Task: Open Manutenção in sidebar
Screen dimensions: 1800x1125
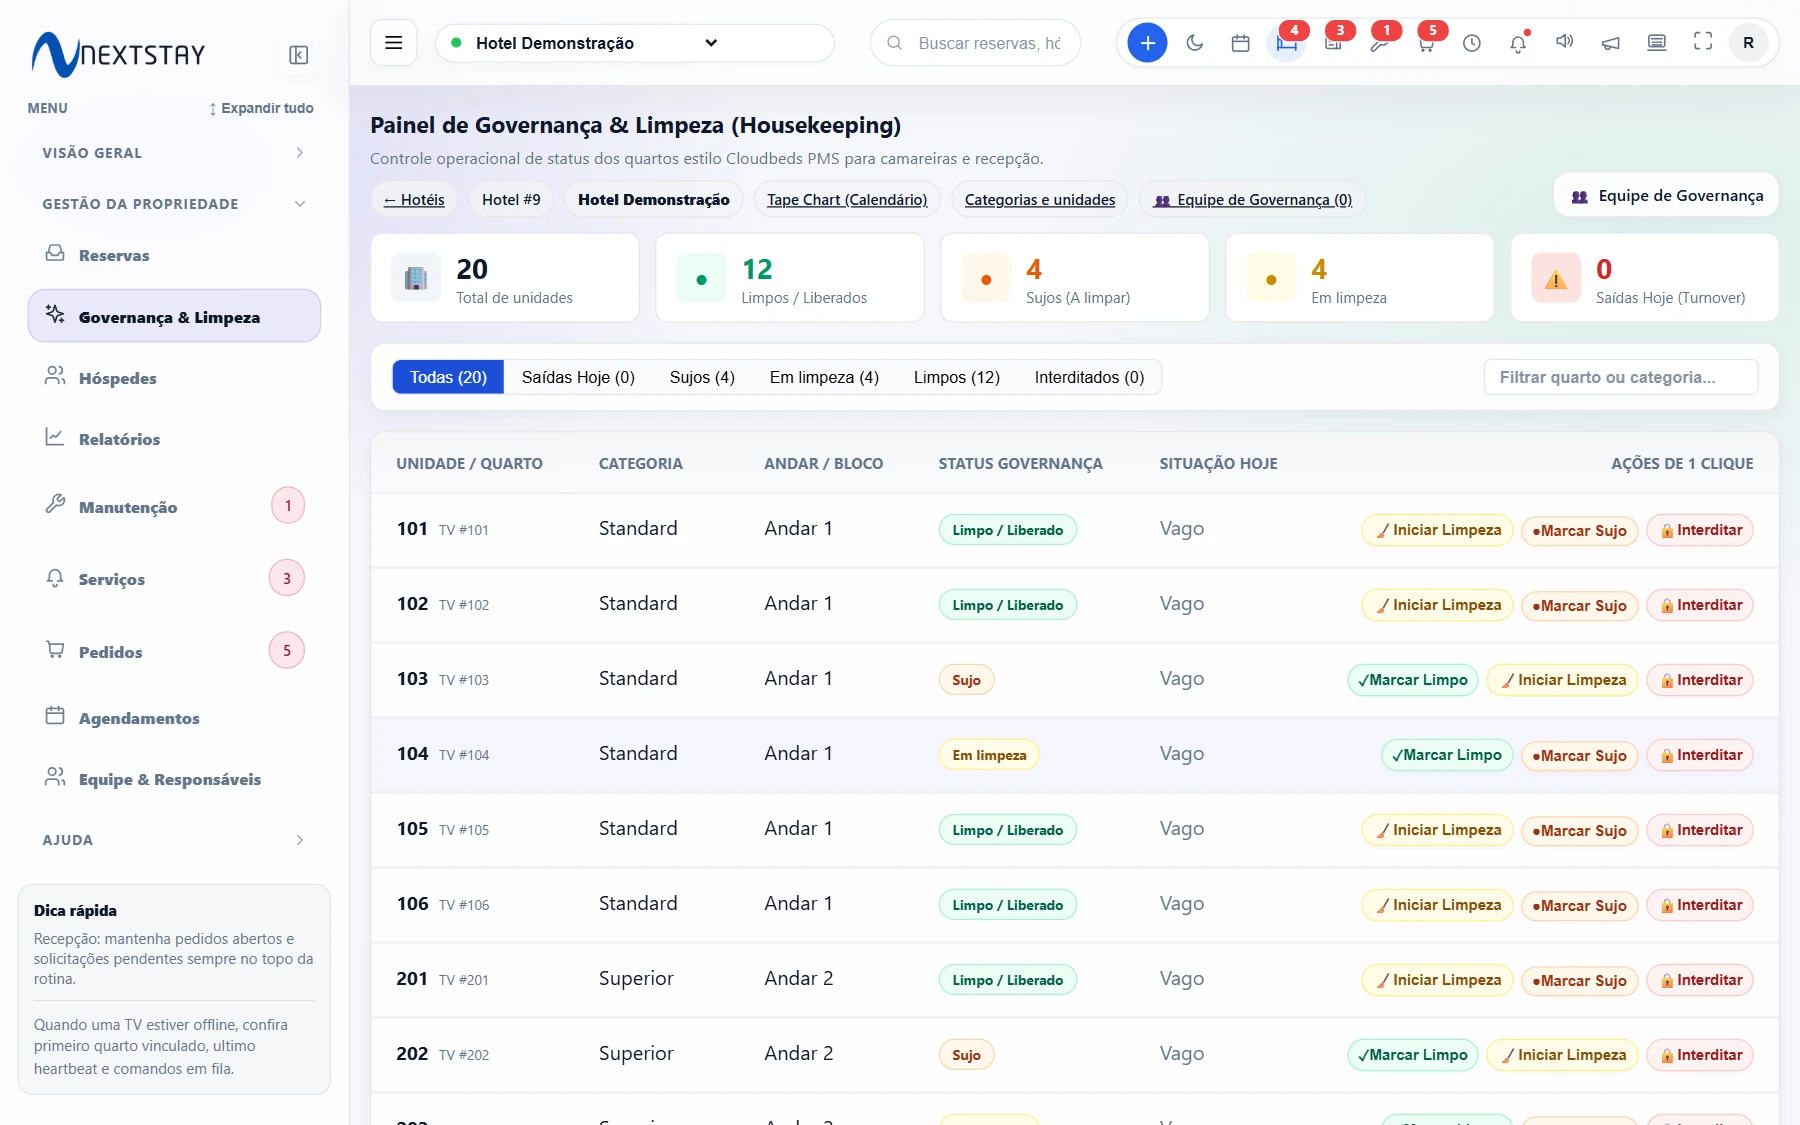Action: click(173, 507)
